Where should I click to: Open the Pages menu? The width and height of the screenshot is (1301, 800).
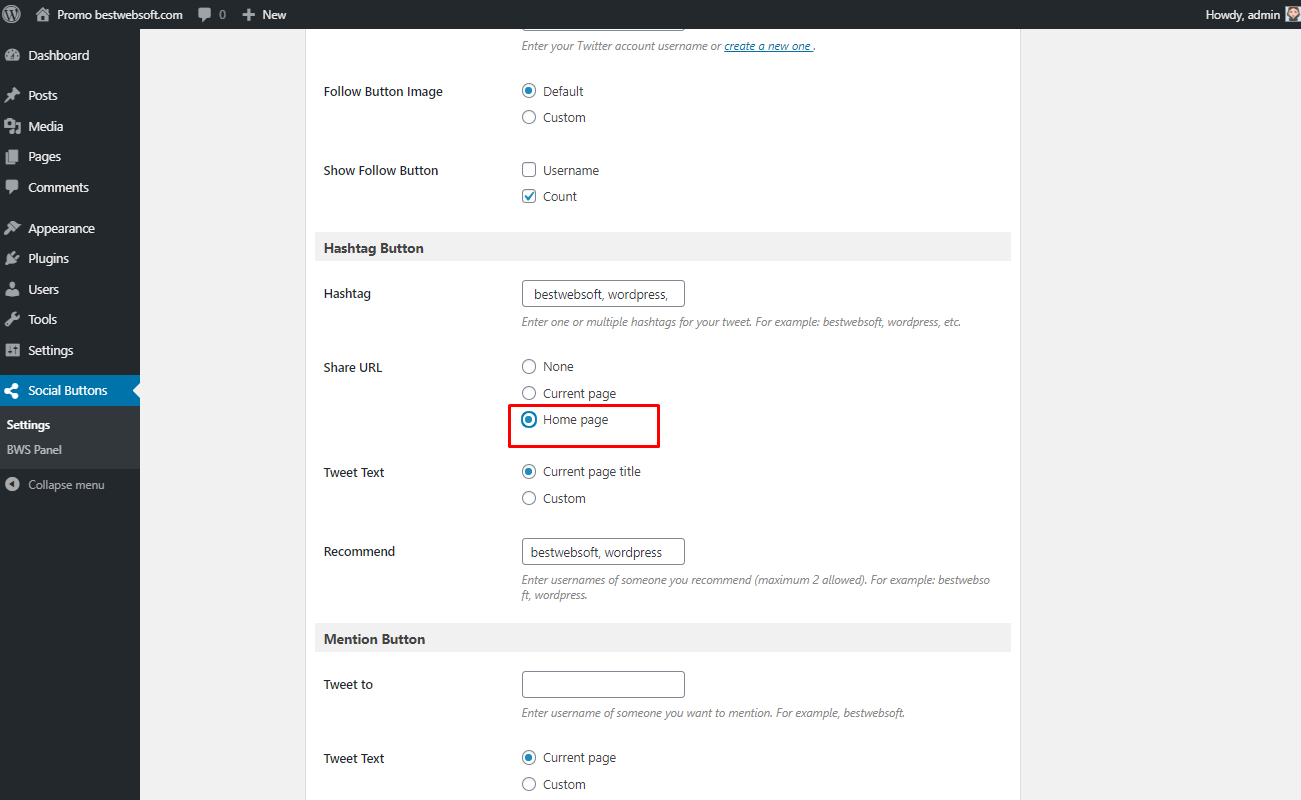tap(70, 157)
